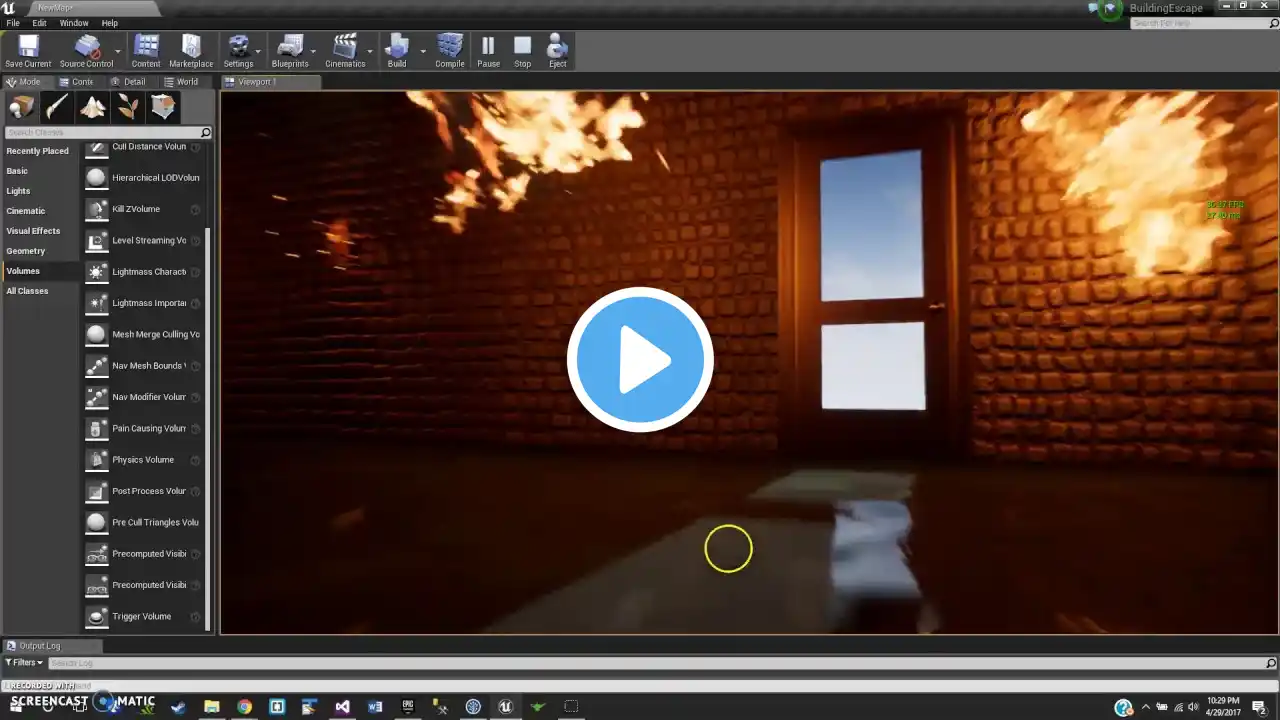Select Kill ZVolume in the list

tap(143, 209)
